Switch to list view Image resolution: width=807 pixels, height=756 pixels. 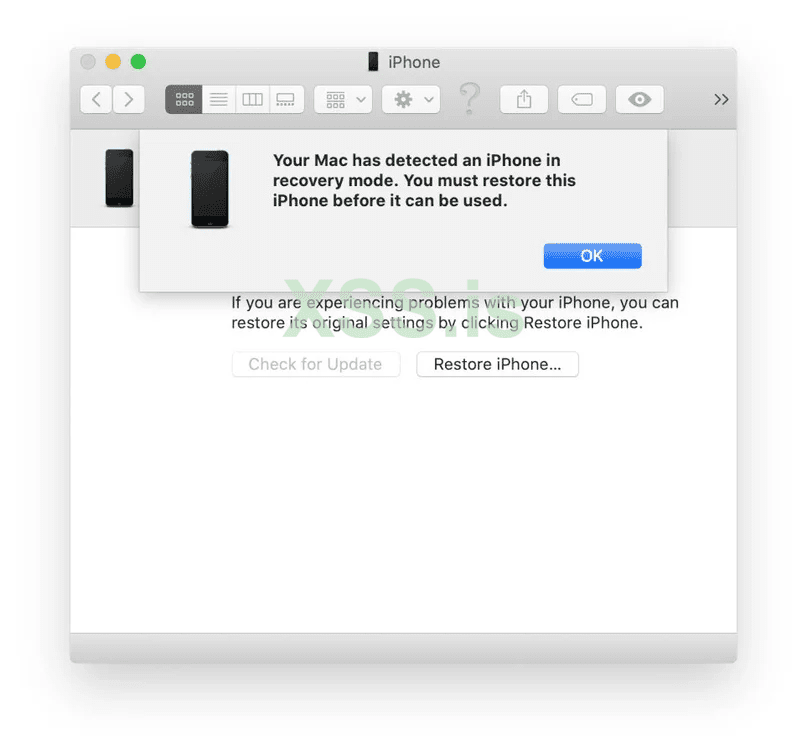point(219,99)
